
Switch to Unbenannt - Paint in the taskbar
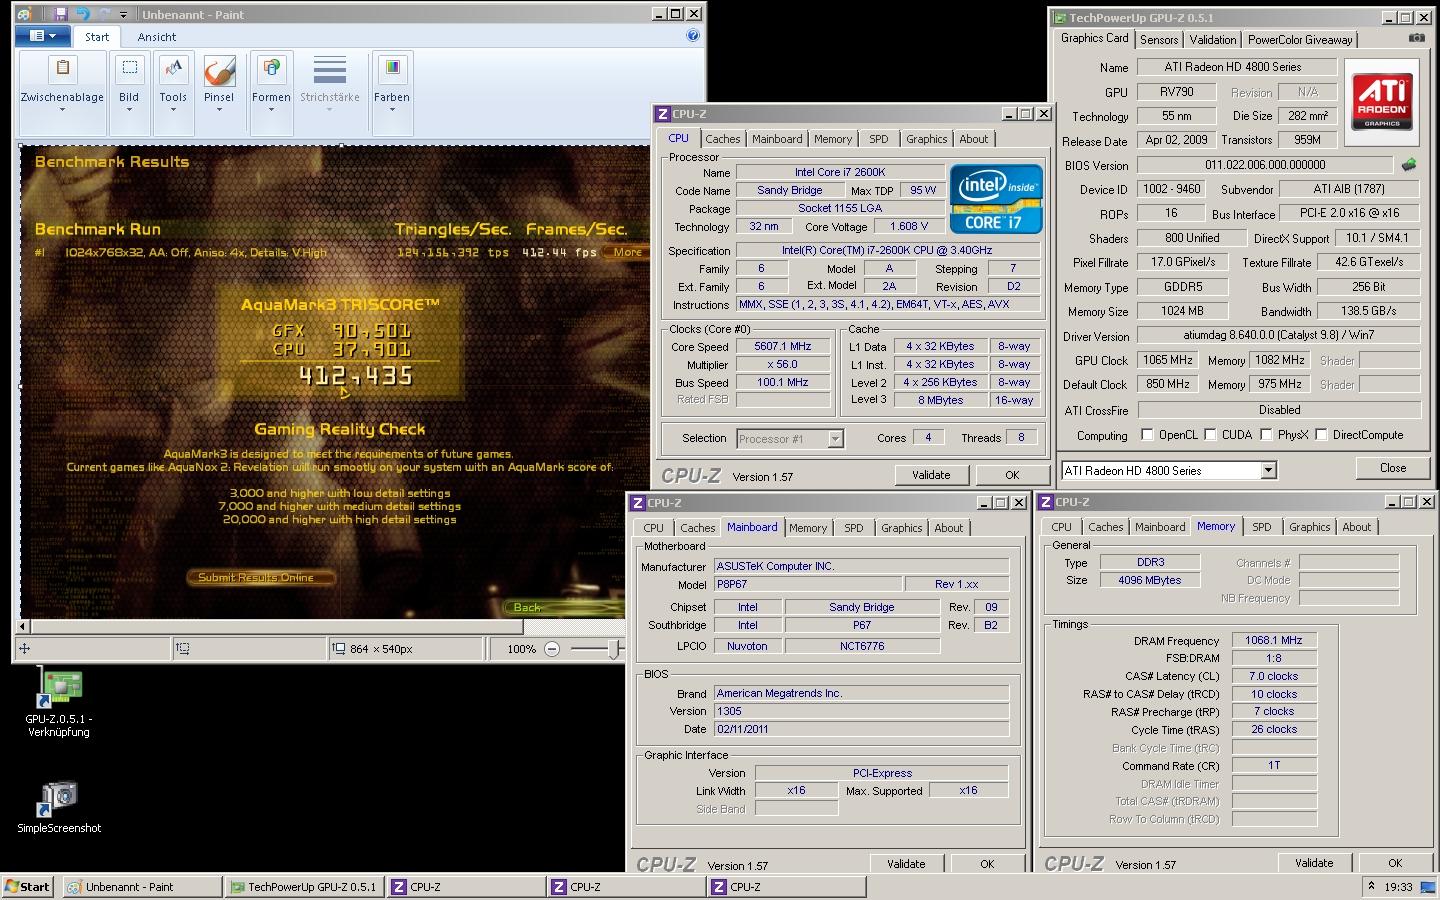coord(143,887)
